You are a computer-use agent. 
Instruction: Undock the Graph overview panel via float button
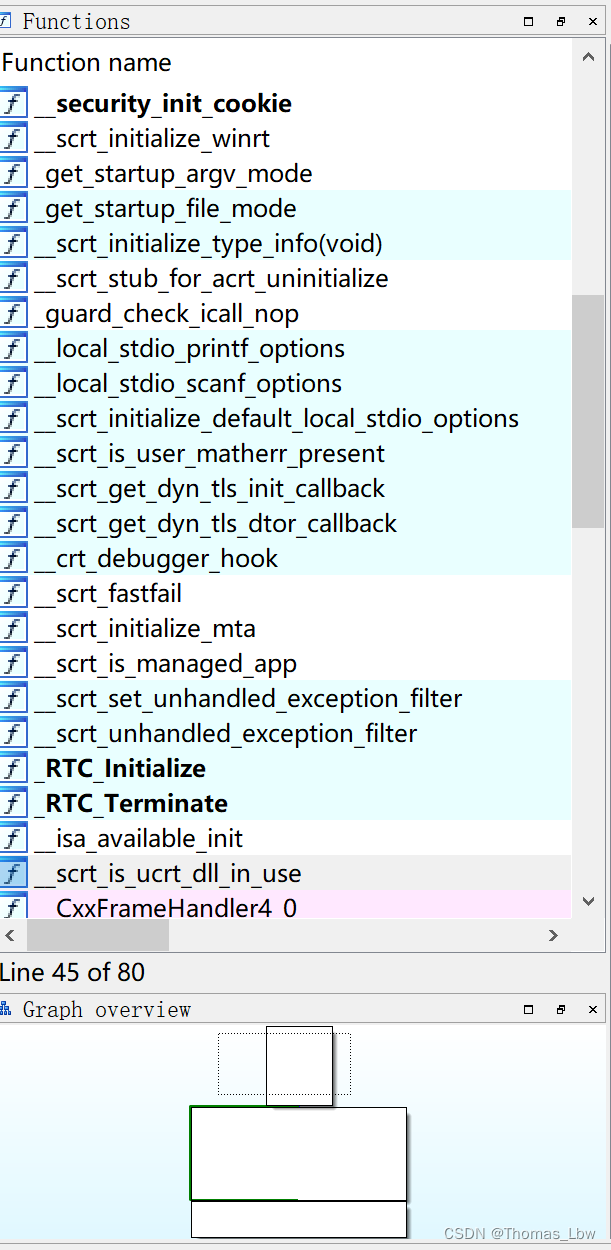pyautogui.click(x=560, y=1009)
